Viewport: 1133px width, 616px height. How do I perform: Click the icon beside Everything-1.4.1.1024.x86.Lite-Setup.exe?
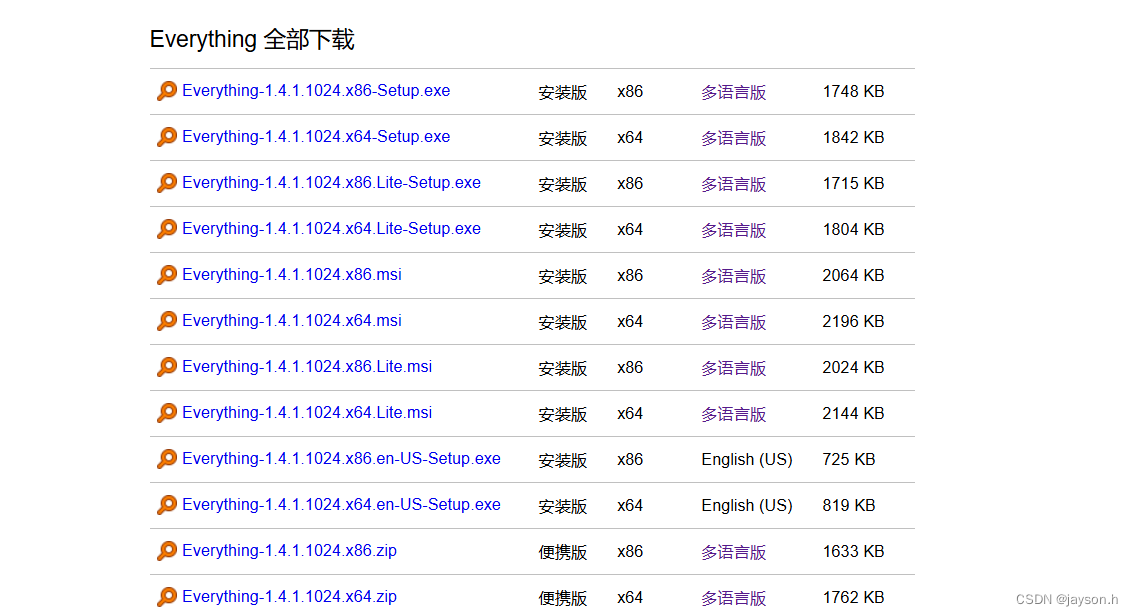(x=167, y=183)
